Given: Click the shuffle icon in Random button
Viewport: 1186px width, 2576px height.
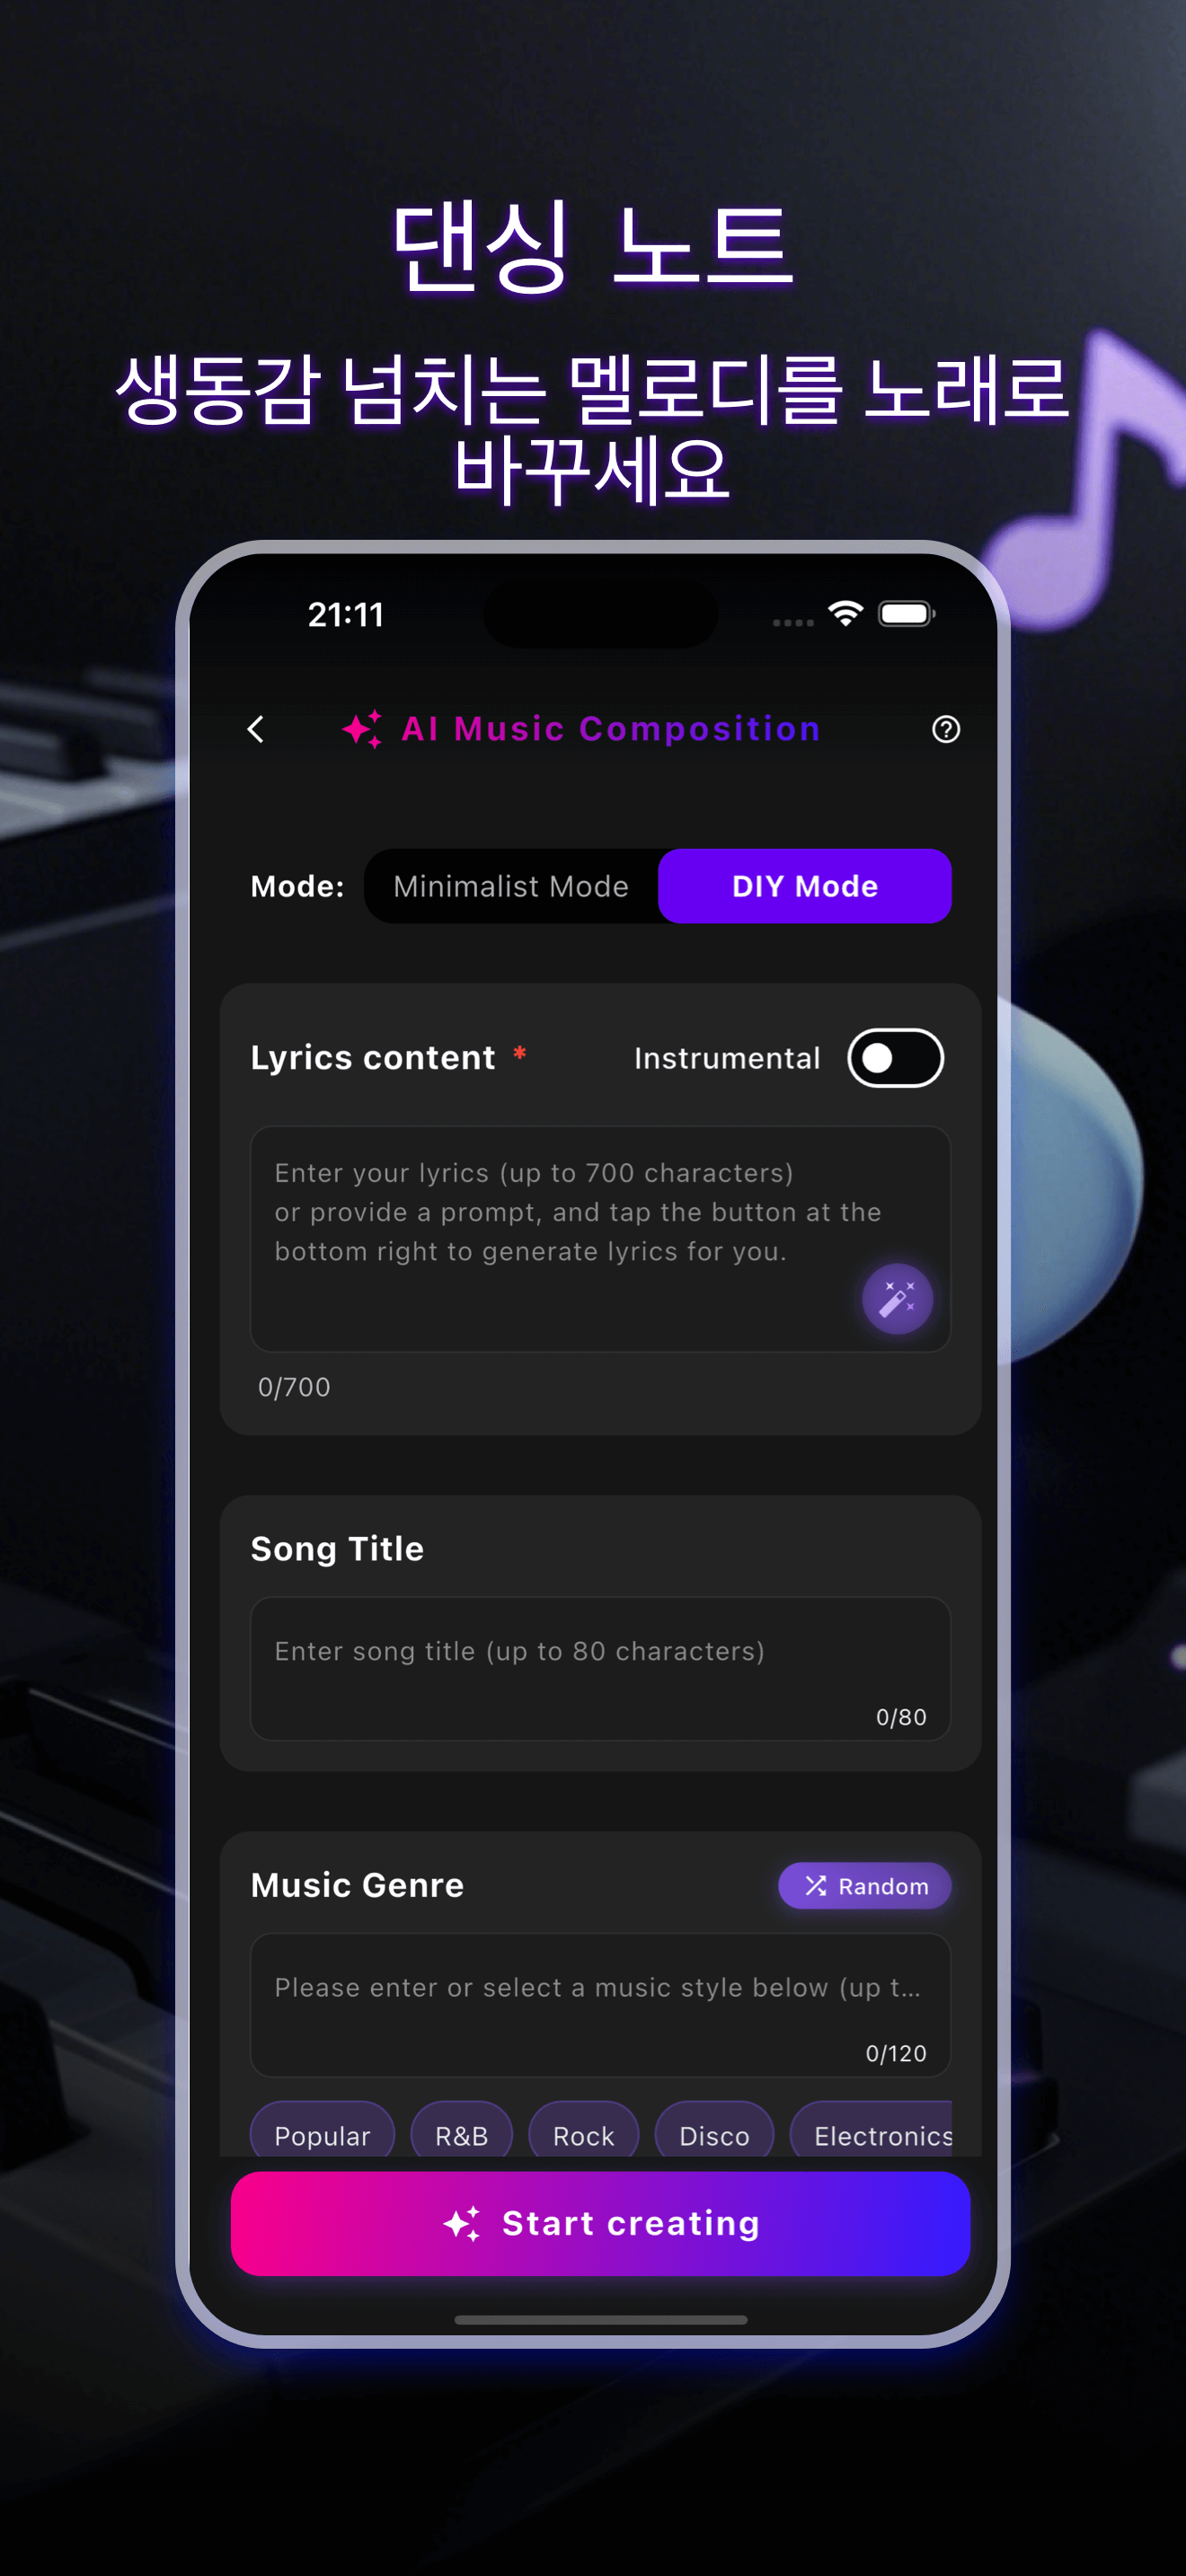Looking at the screenshot, I should click(816, 1885).
